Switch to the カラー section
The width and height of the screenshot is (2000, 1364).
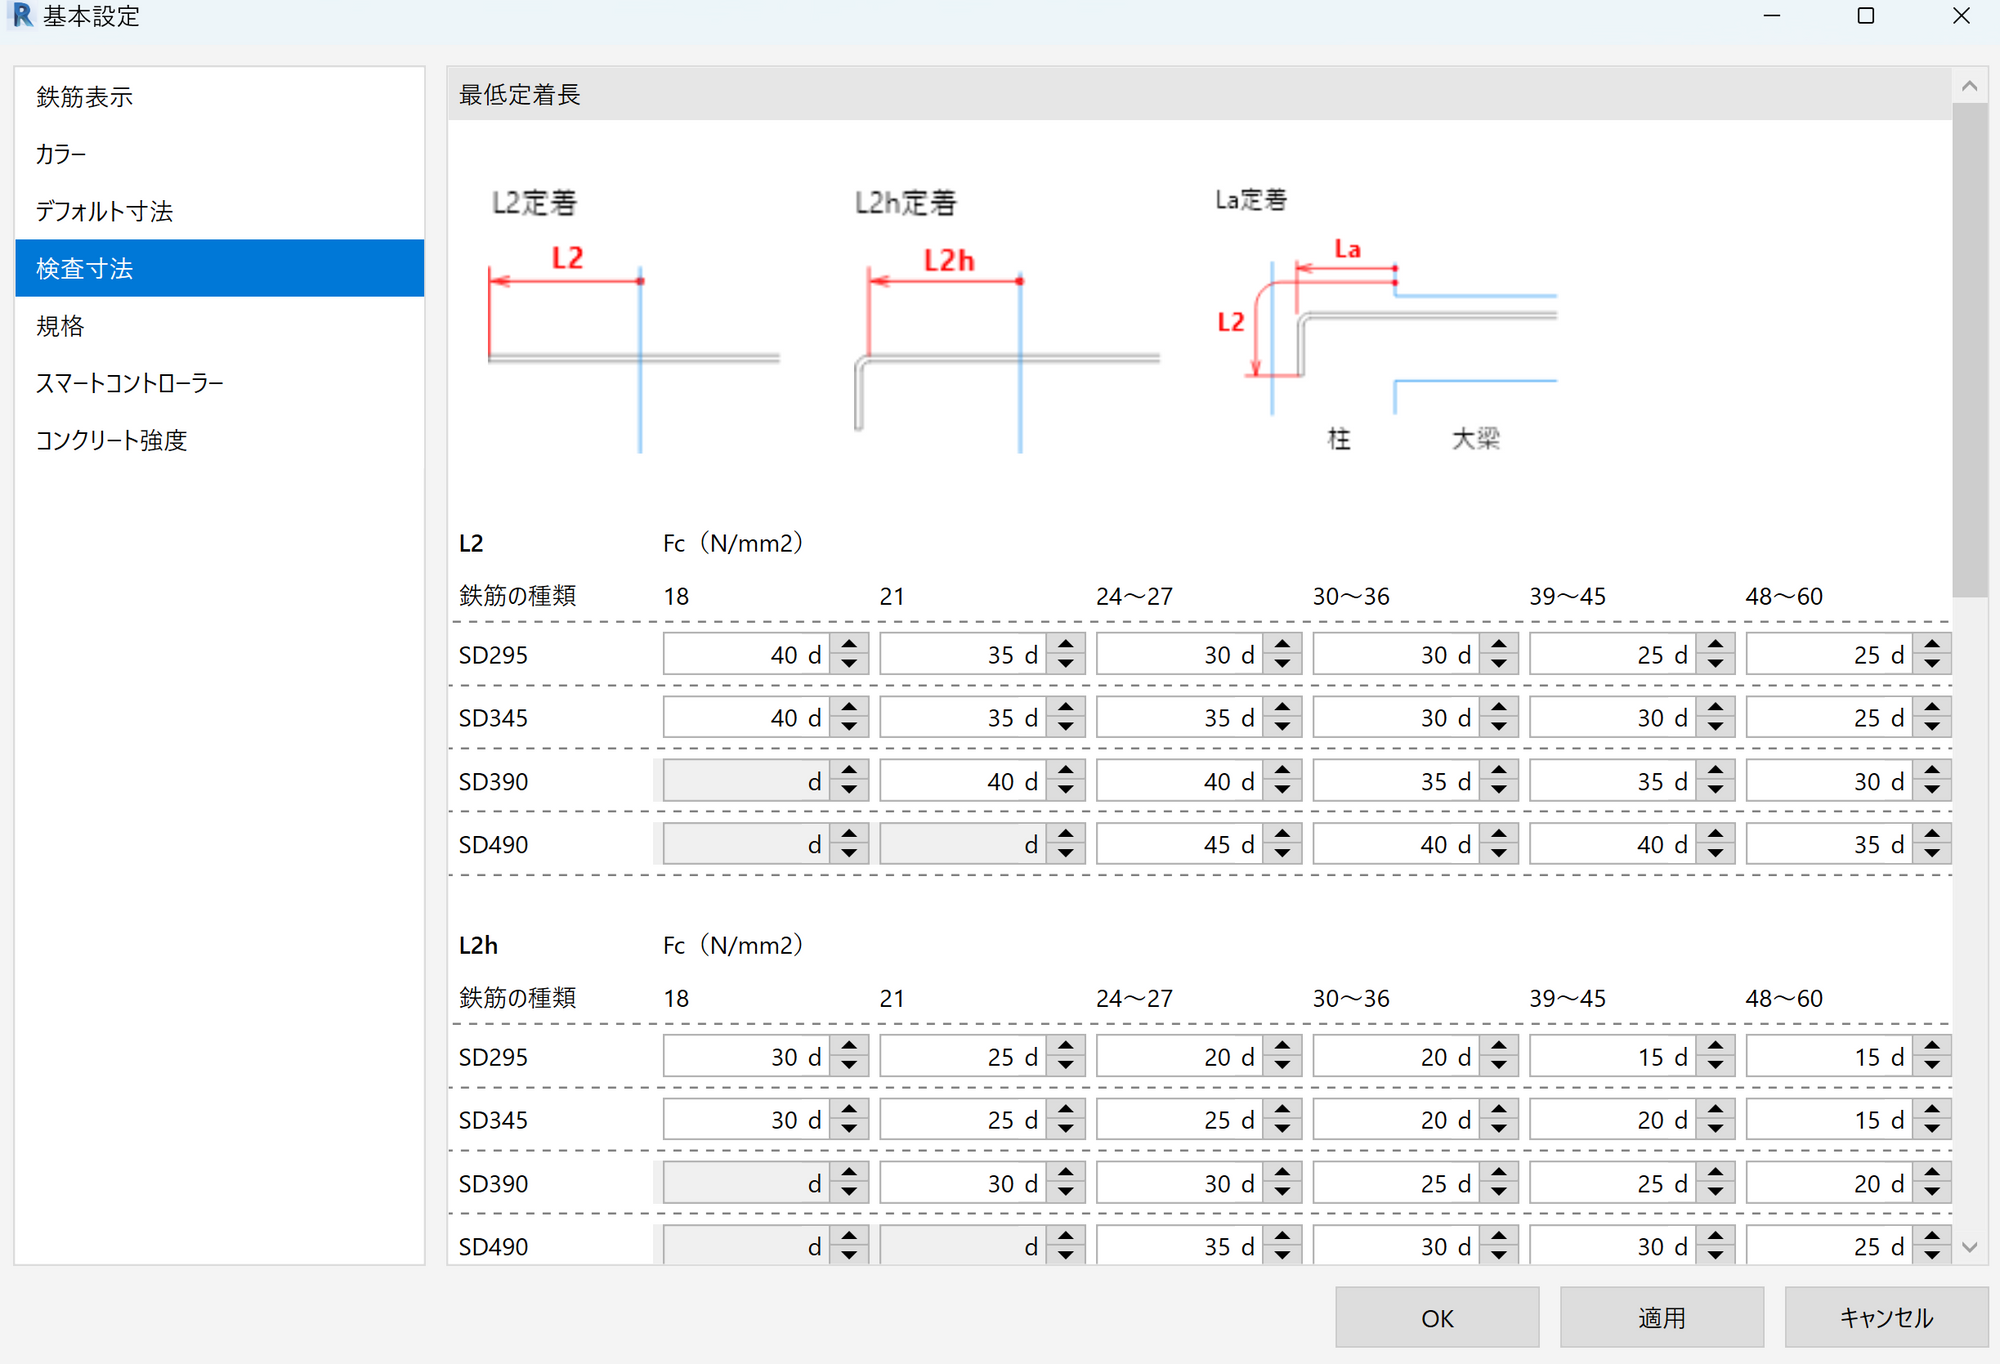(x=61, y=154)
